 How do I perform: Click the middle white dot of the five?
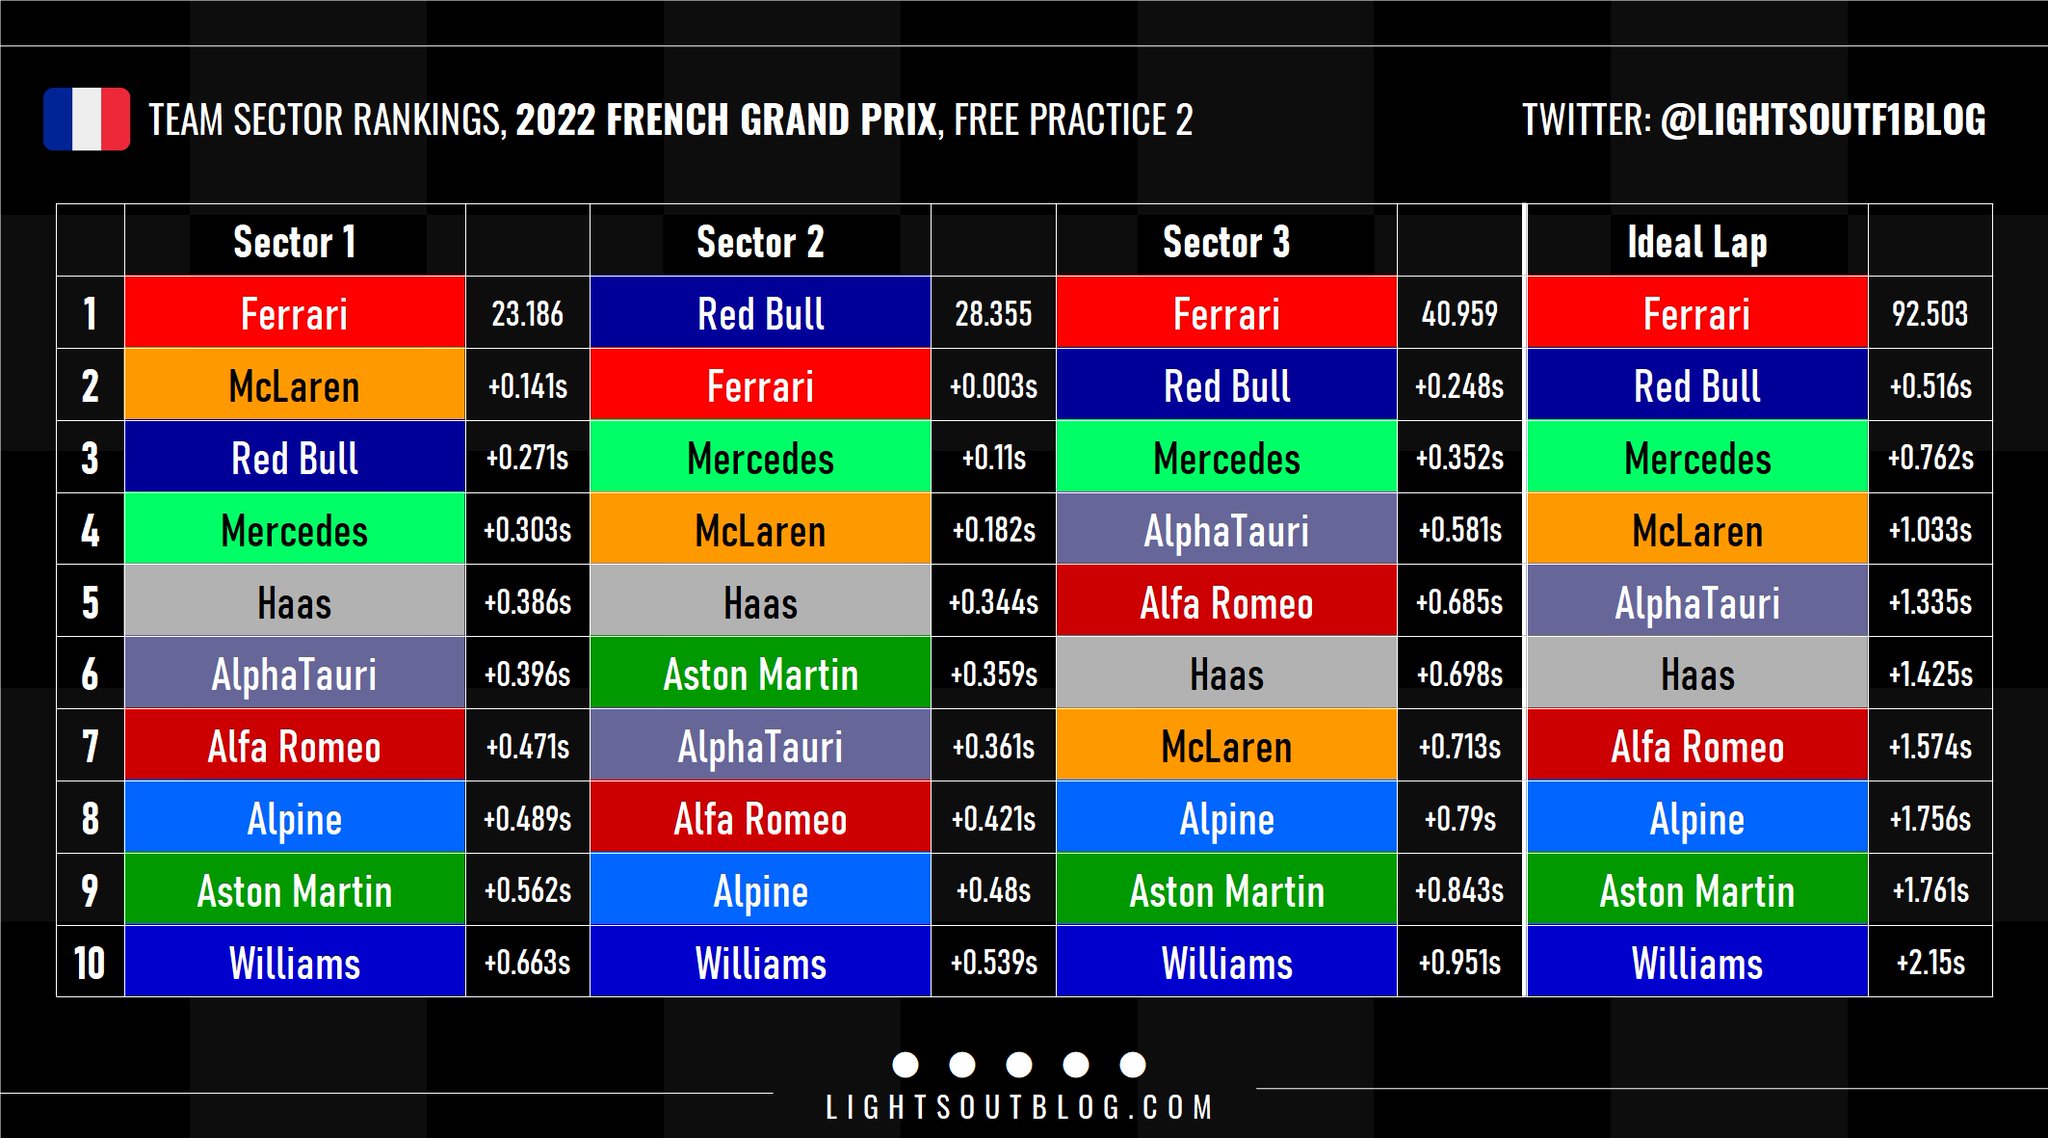click(x=1019, y=1065)
